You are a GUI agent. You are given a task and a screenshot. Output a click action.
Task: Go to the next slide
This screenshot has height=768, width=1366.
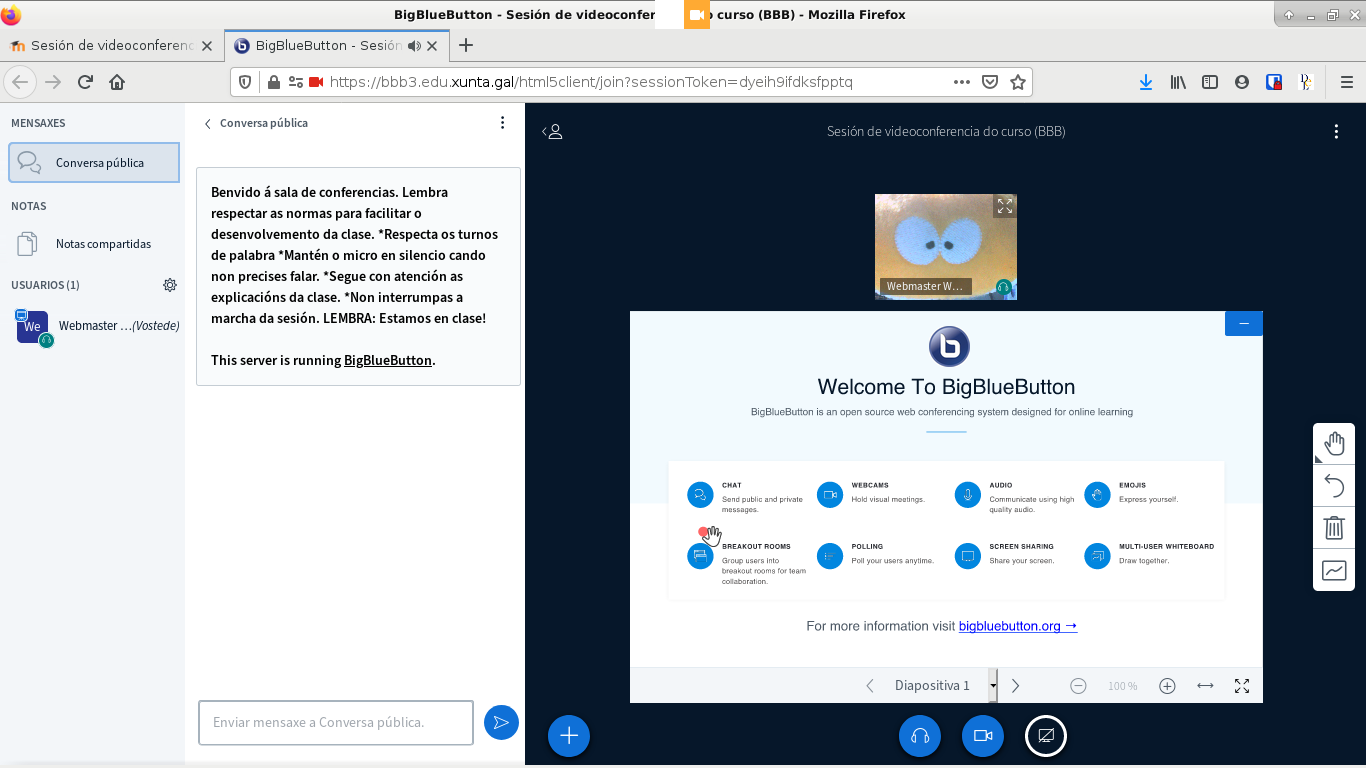click(1016, 686)
